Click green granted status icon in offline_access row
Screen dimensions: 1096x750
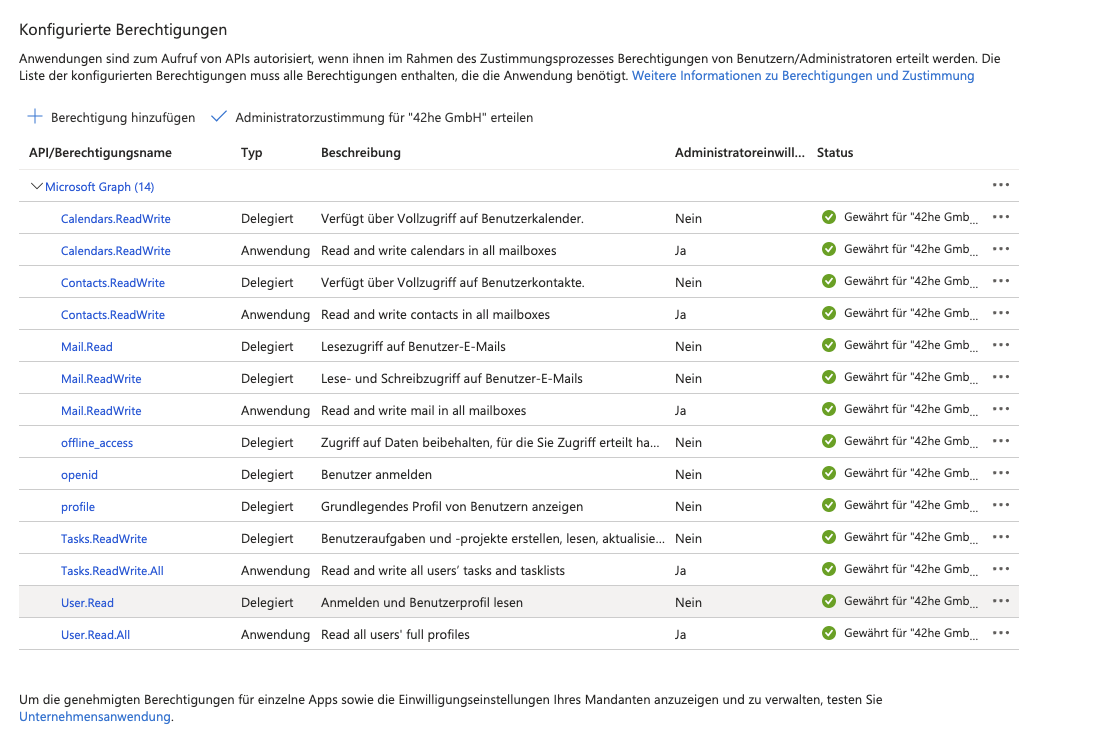[x=829, y=442]
